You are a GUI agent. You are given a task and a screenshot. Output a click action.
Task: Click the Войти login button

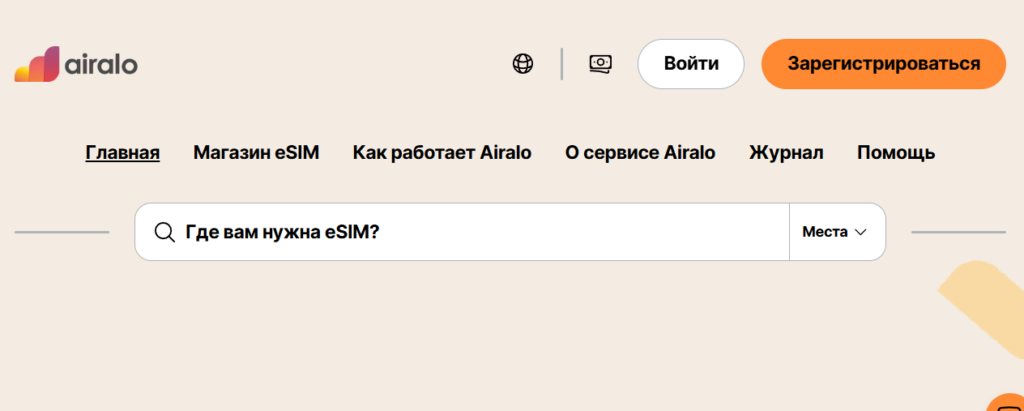[691, 64]
